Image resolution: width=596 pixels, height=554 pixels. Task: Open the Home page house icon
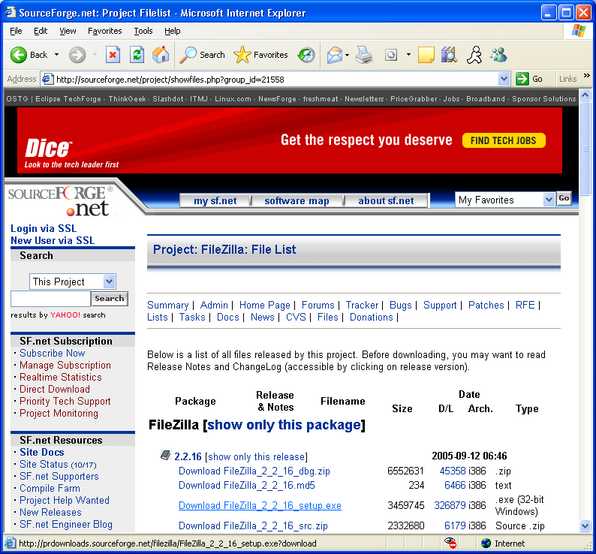(160, 55)
